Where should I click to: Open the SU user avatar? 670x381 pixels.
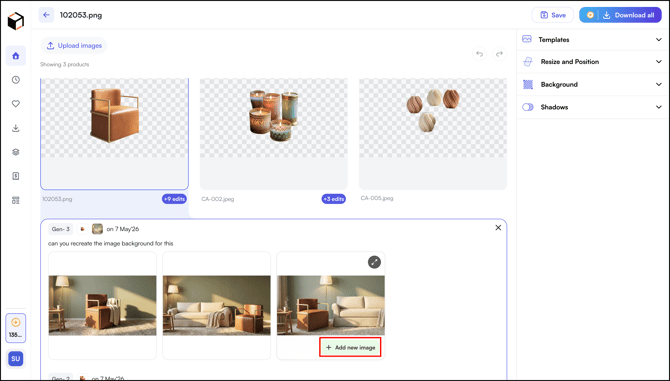pos(16,358)
